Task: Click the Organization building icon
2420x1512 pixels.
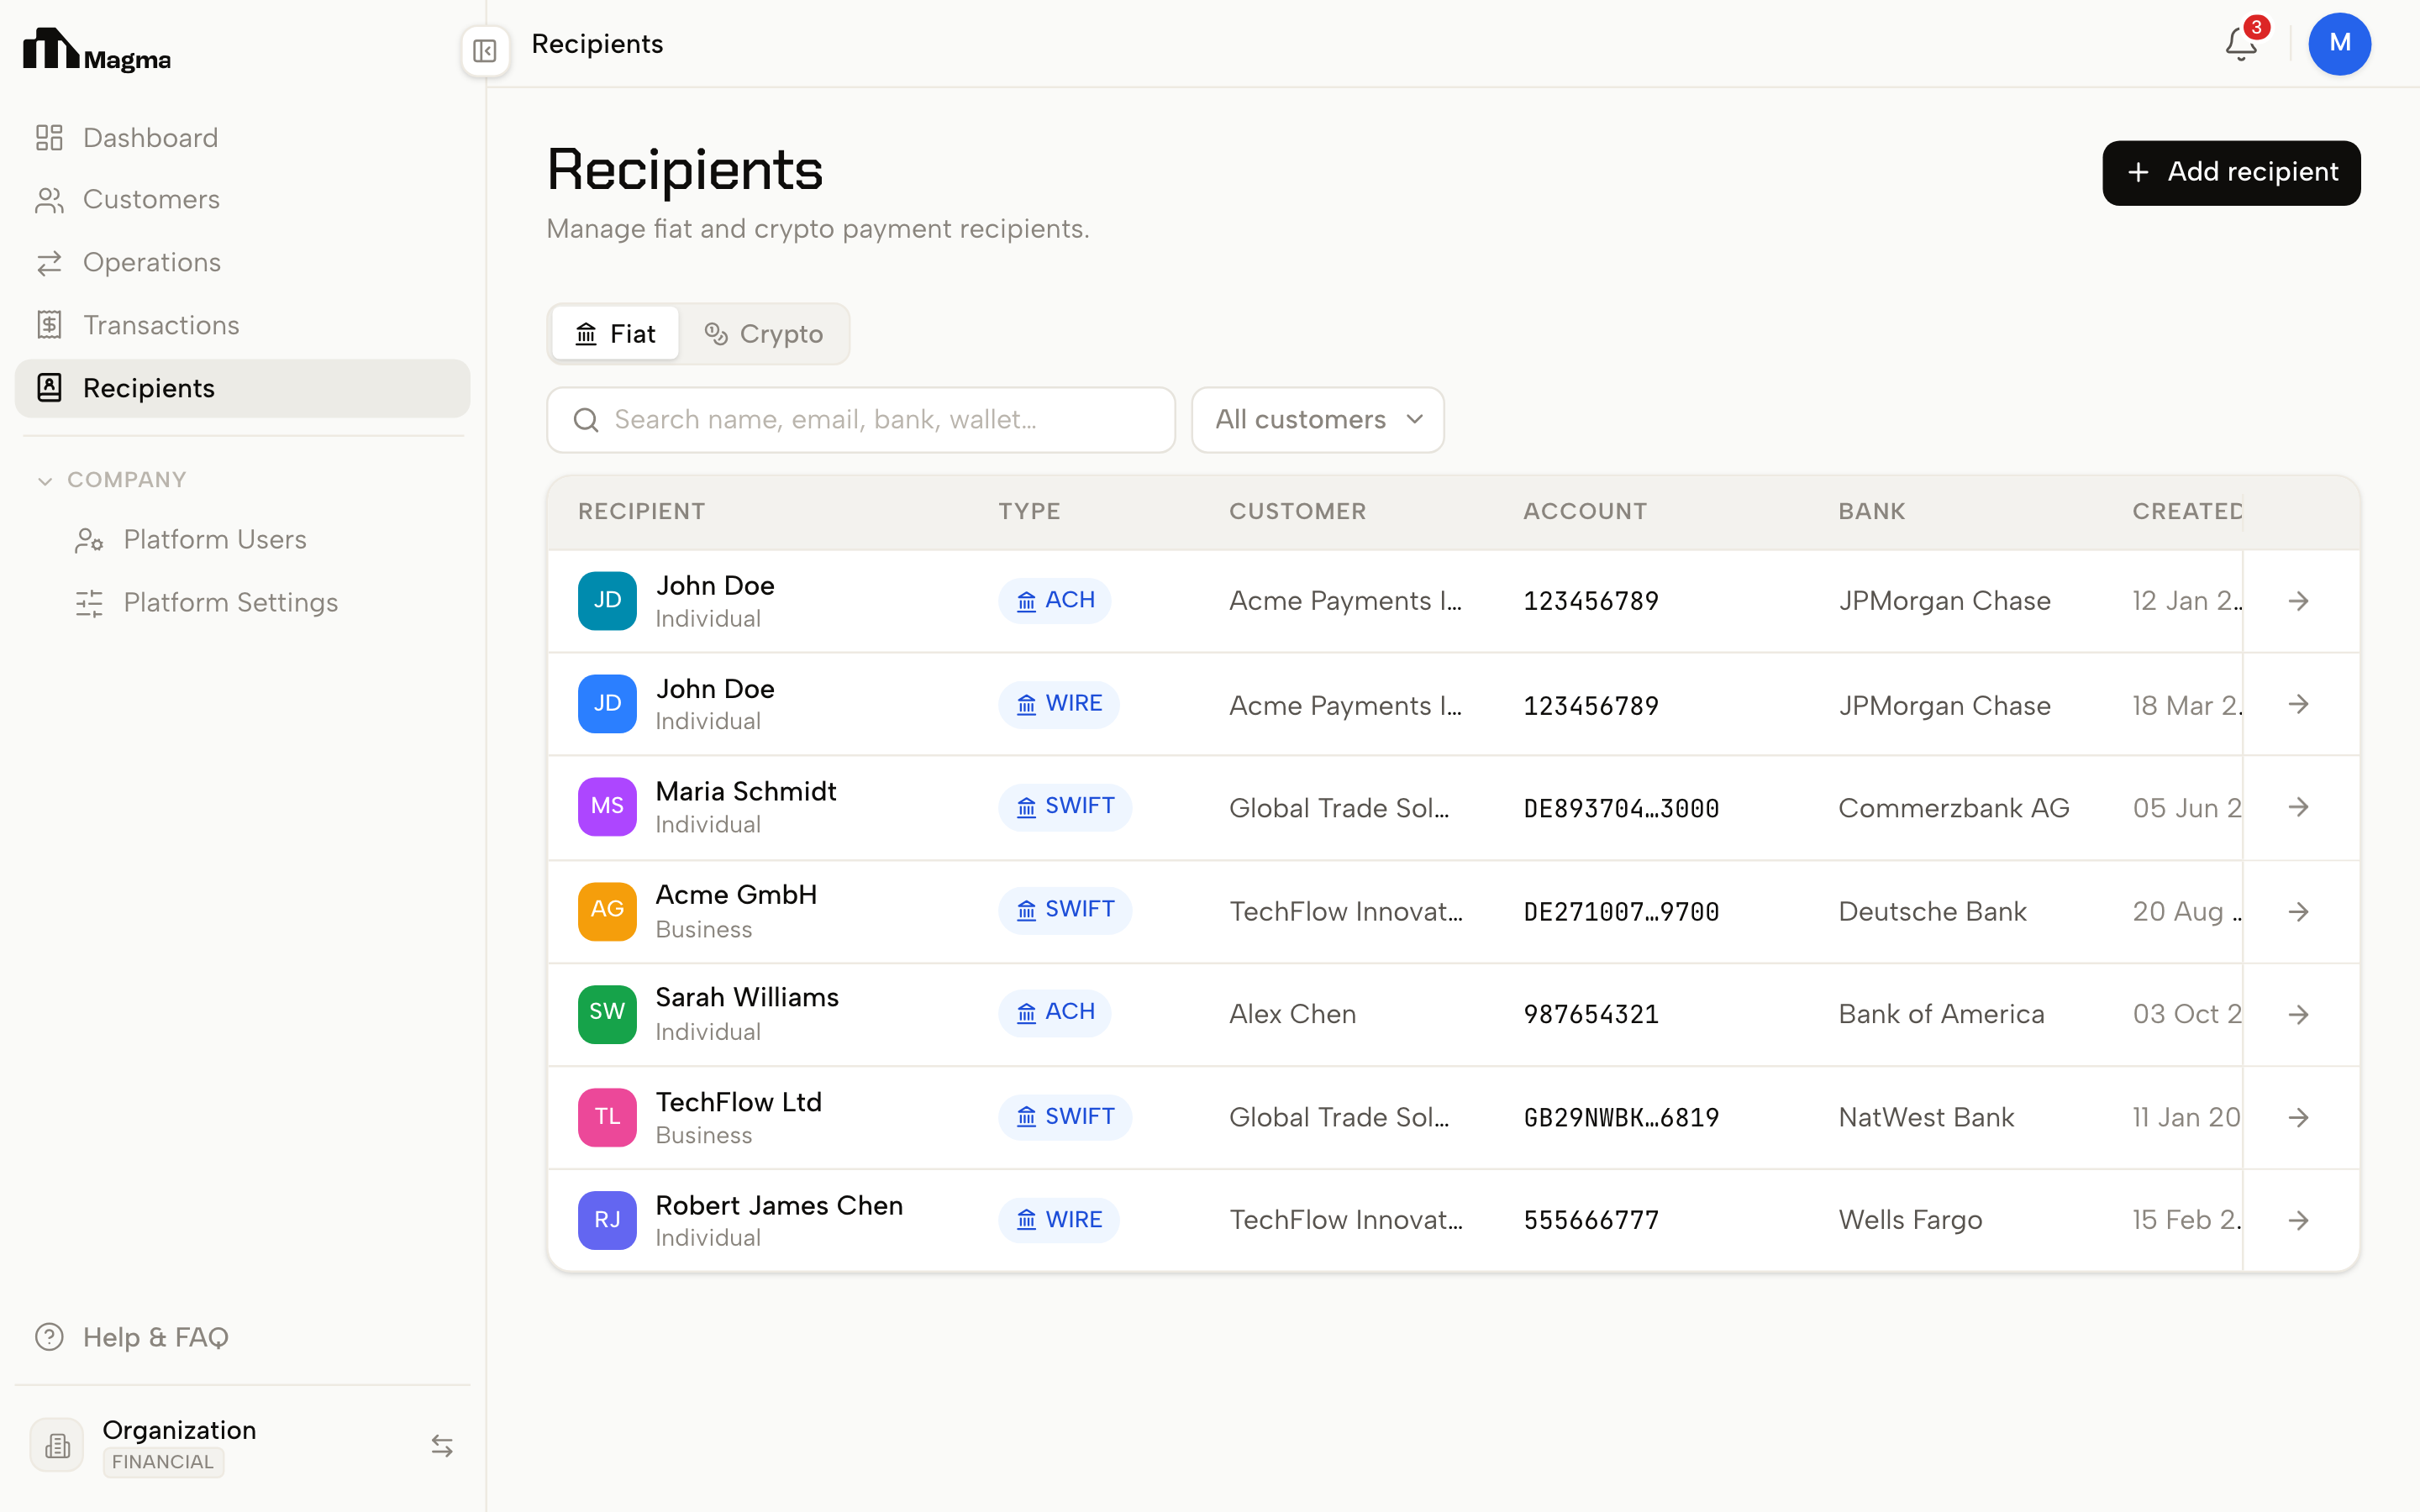Action: [x=57, y=1445]
